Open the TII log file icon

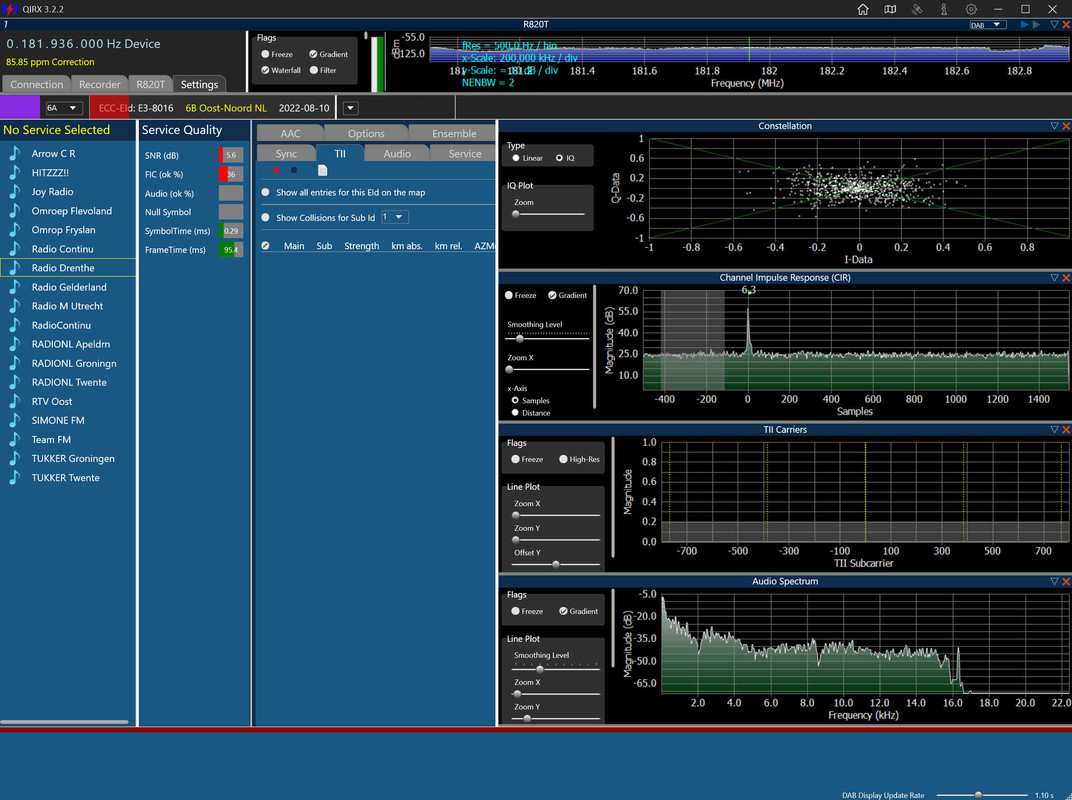323,170
